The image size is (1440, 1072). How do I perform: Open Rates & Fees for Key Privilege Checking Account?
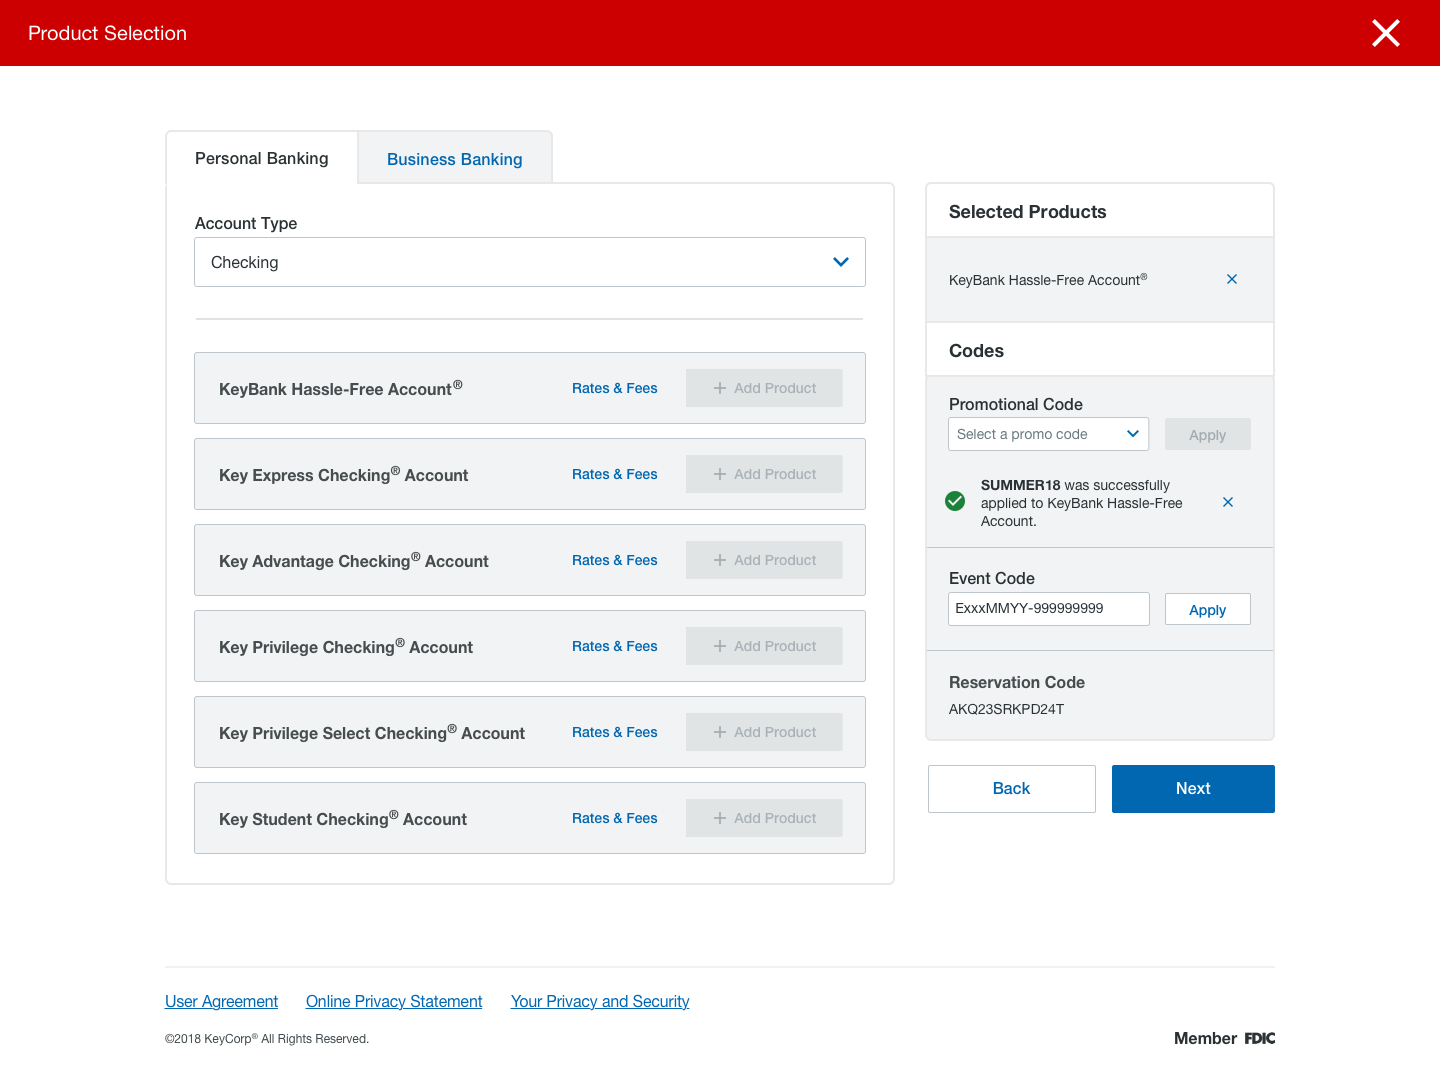(614, 646)
